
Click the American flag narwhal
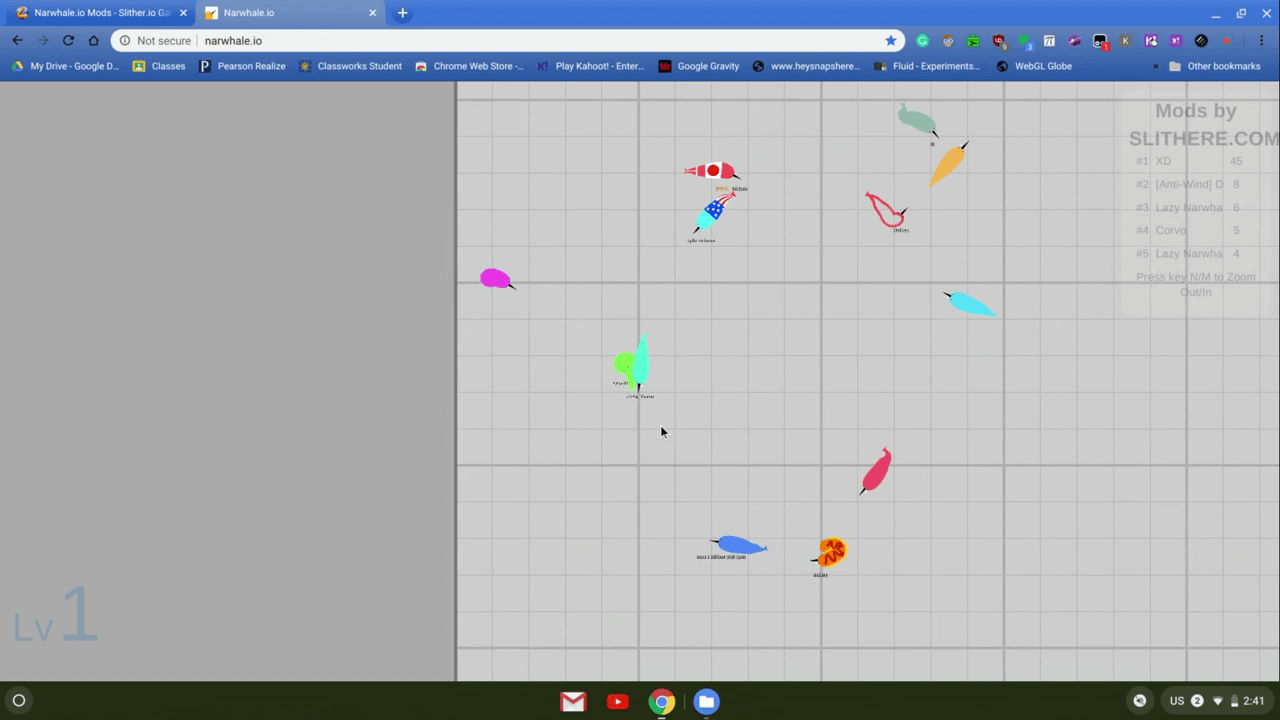coord(713,212)
